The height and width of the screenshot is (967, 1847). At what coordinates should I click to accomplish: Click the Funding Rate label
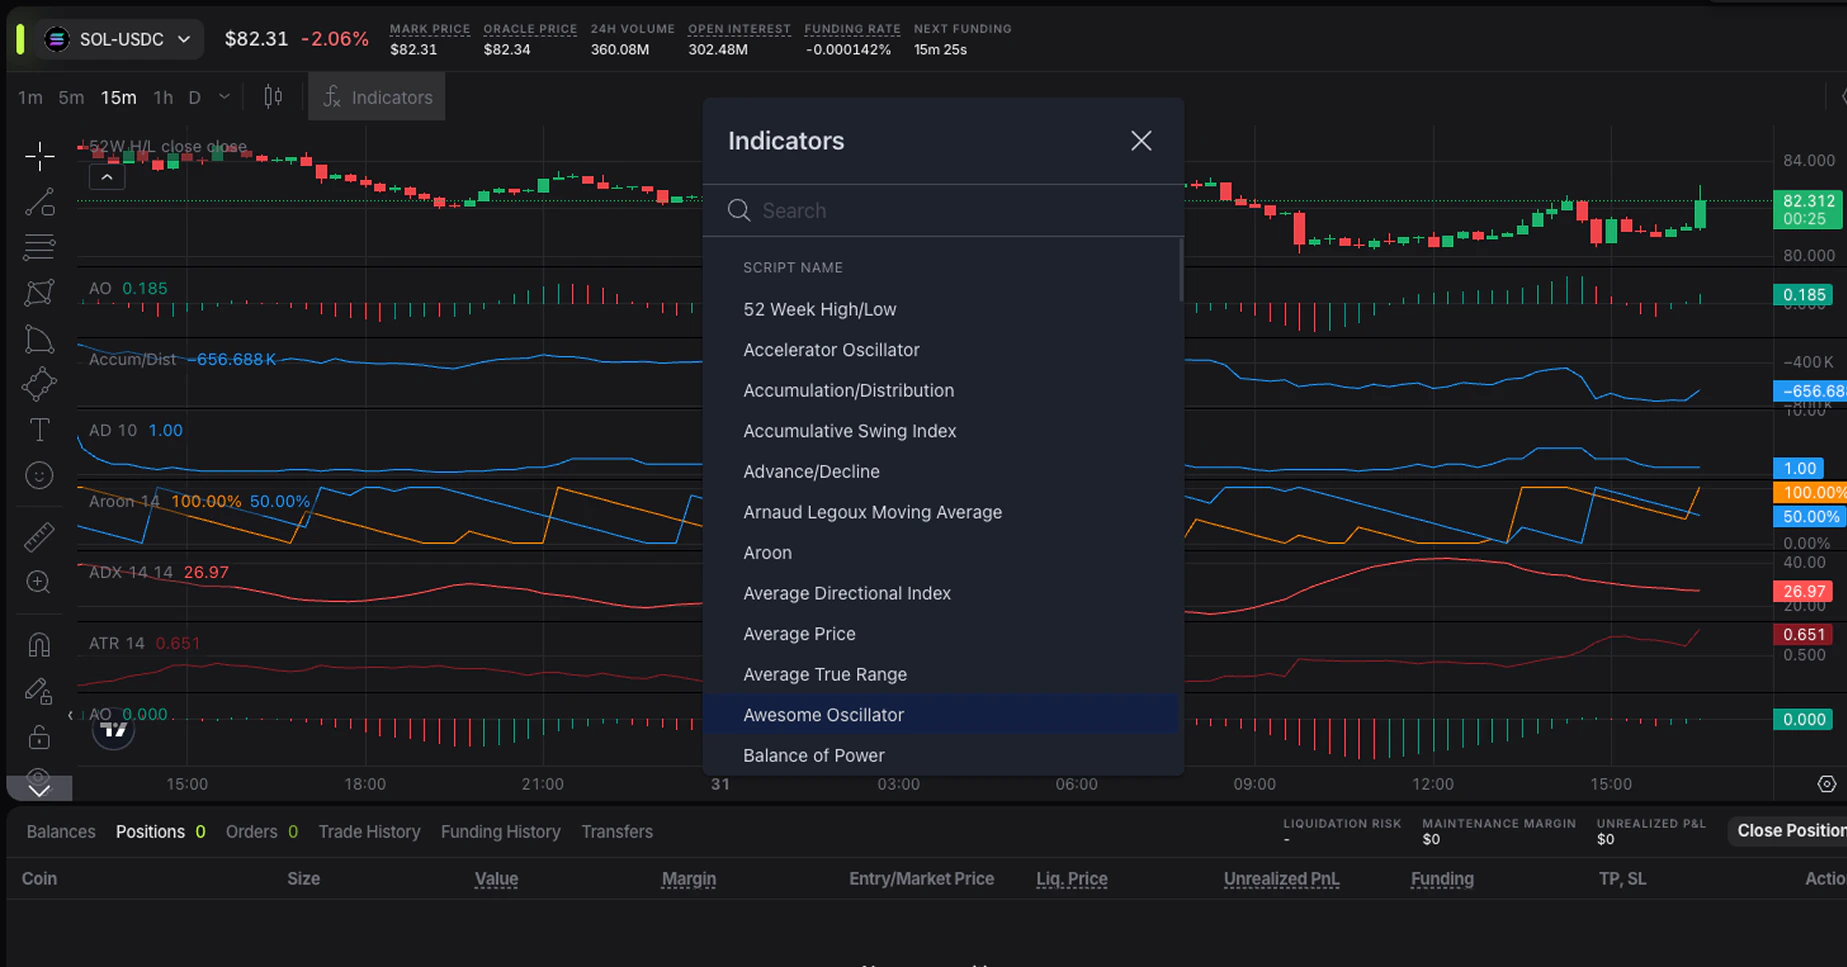point(852,29)
